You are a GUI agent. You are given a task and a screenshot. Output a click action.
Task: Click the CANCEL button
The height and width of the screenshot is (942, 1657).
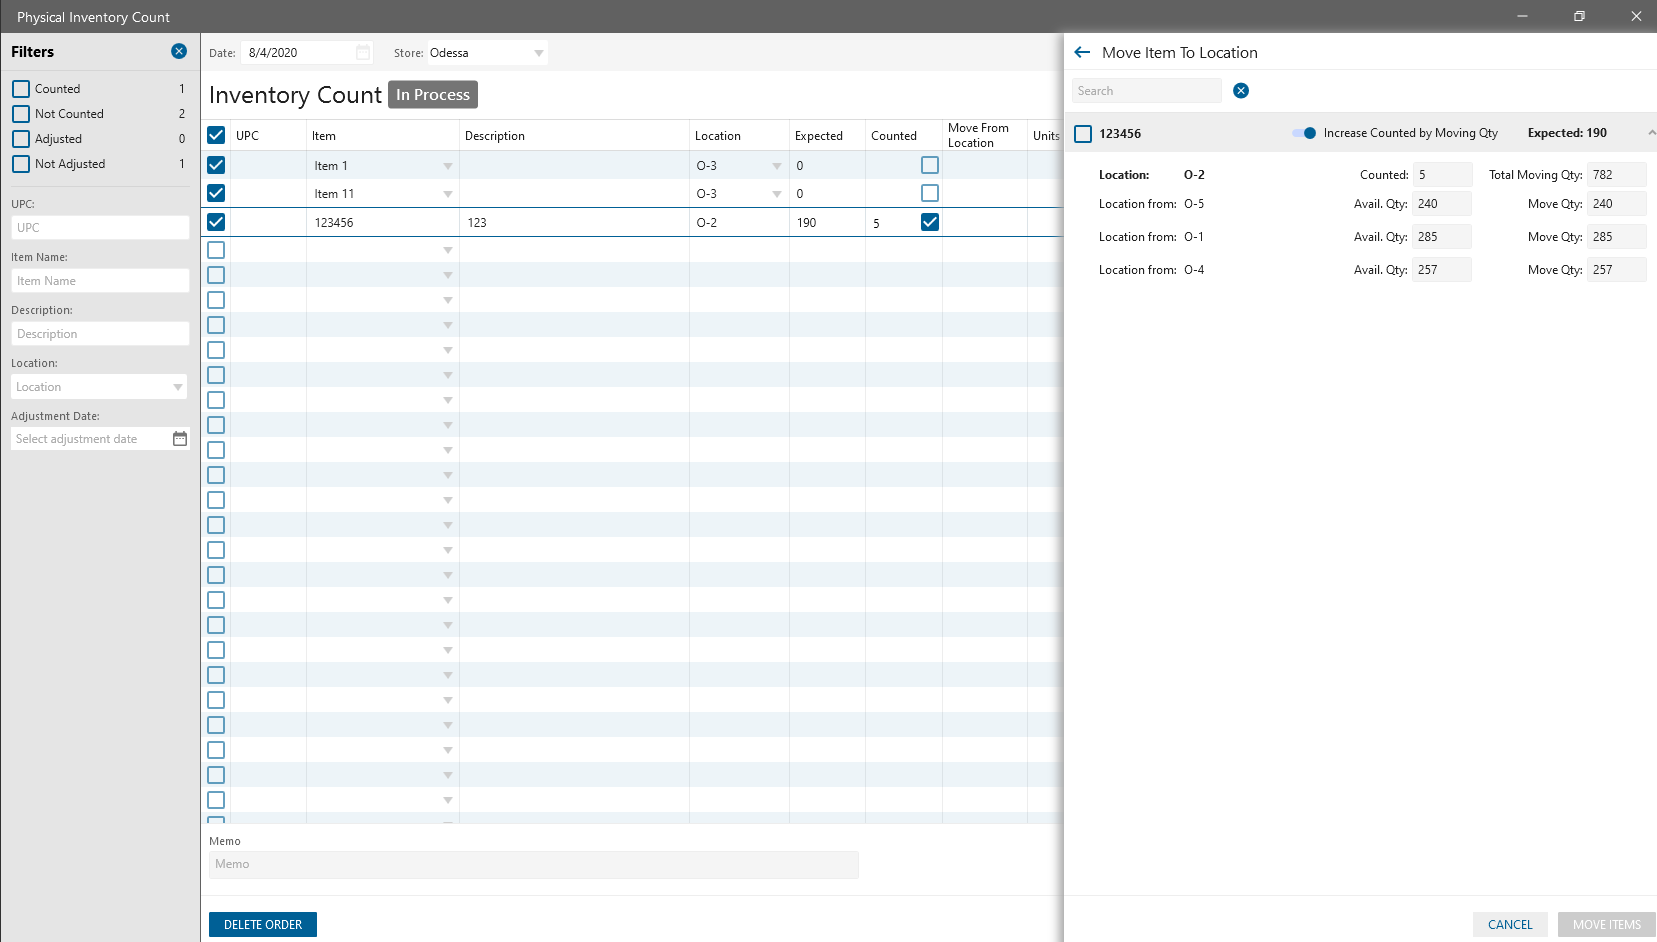pos(1509,925)
